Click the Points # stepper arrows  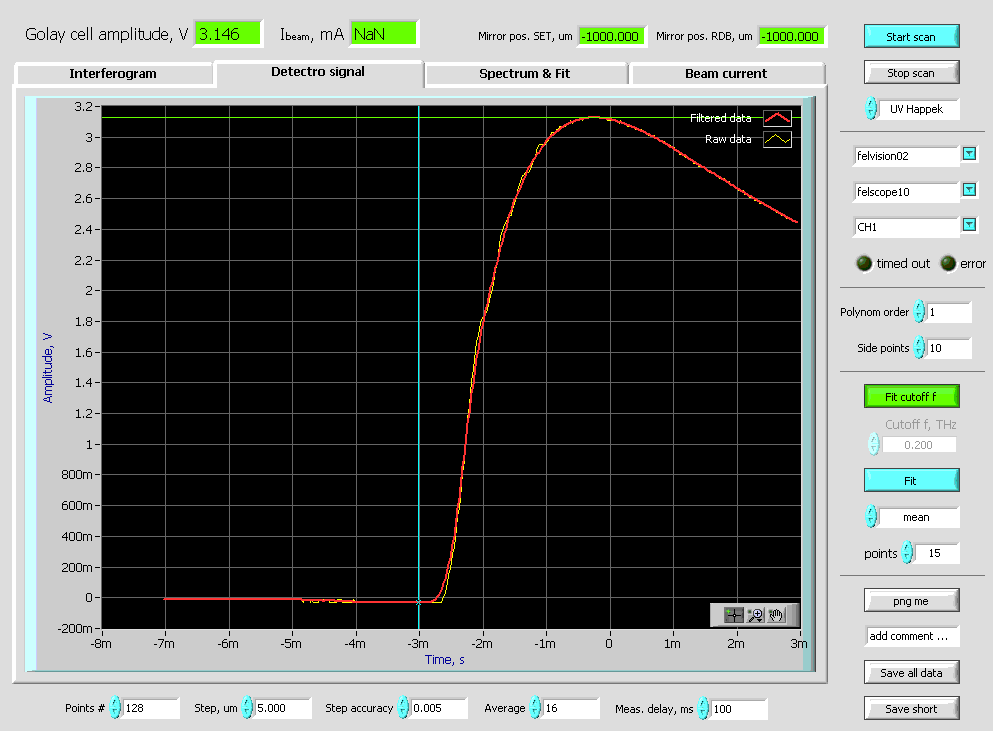[115, 708]
